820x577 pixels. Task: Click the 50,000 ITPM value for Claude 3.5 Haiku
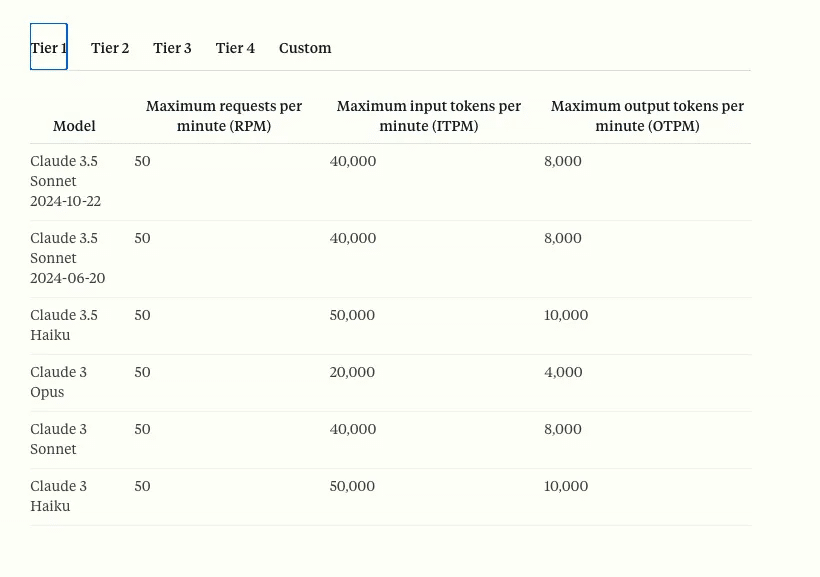click(x=352, y=315)
